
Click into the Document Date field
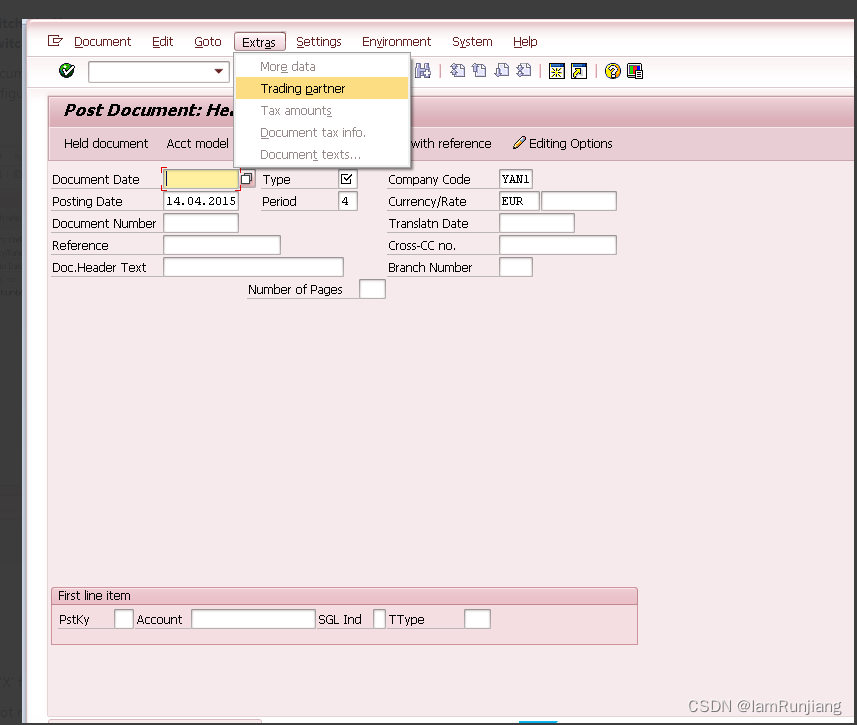201,179
